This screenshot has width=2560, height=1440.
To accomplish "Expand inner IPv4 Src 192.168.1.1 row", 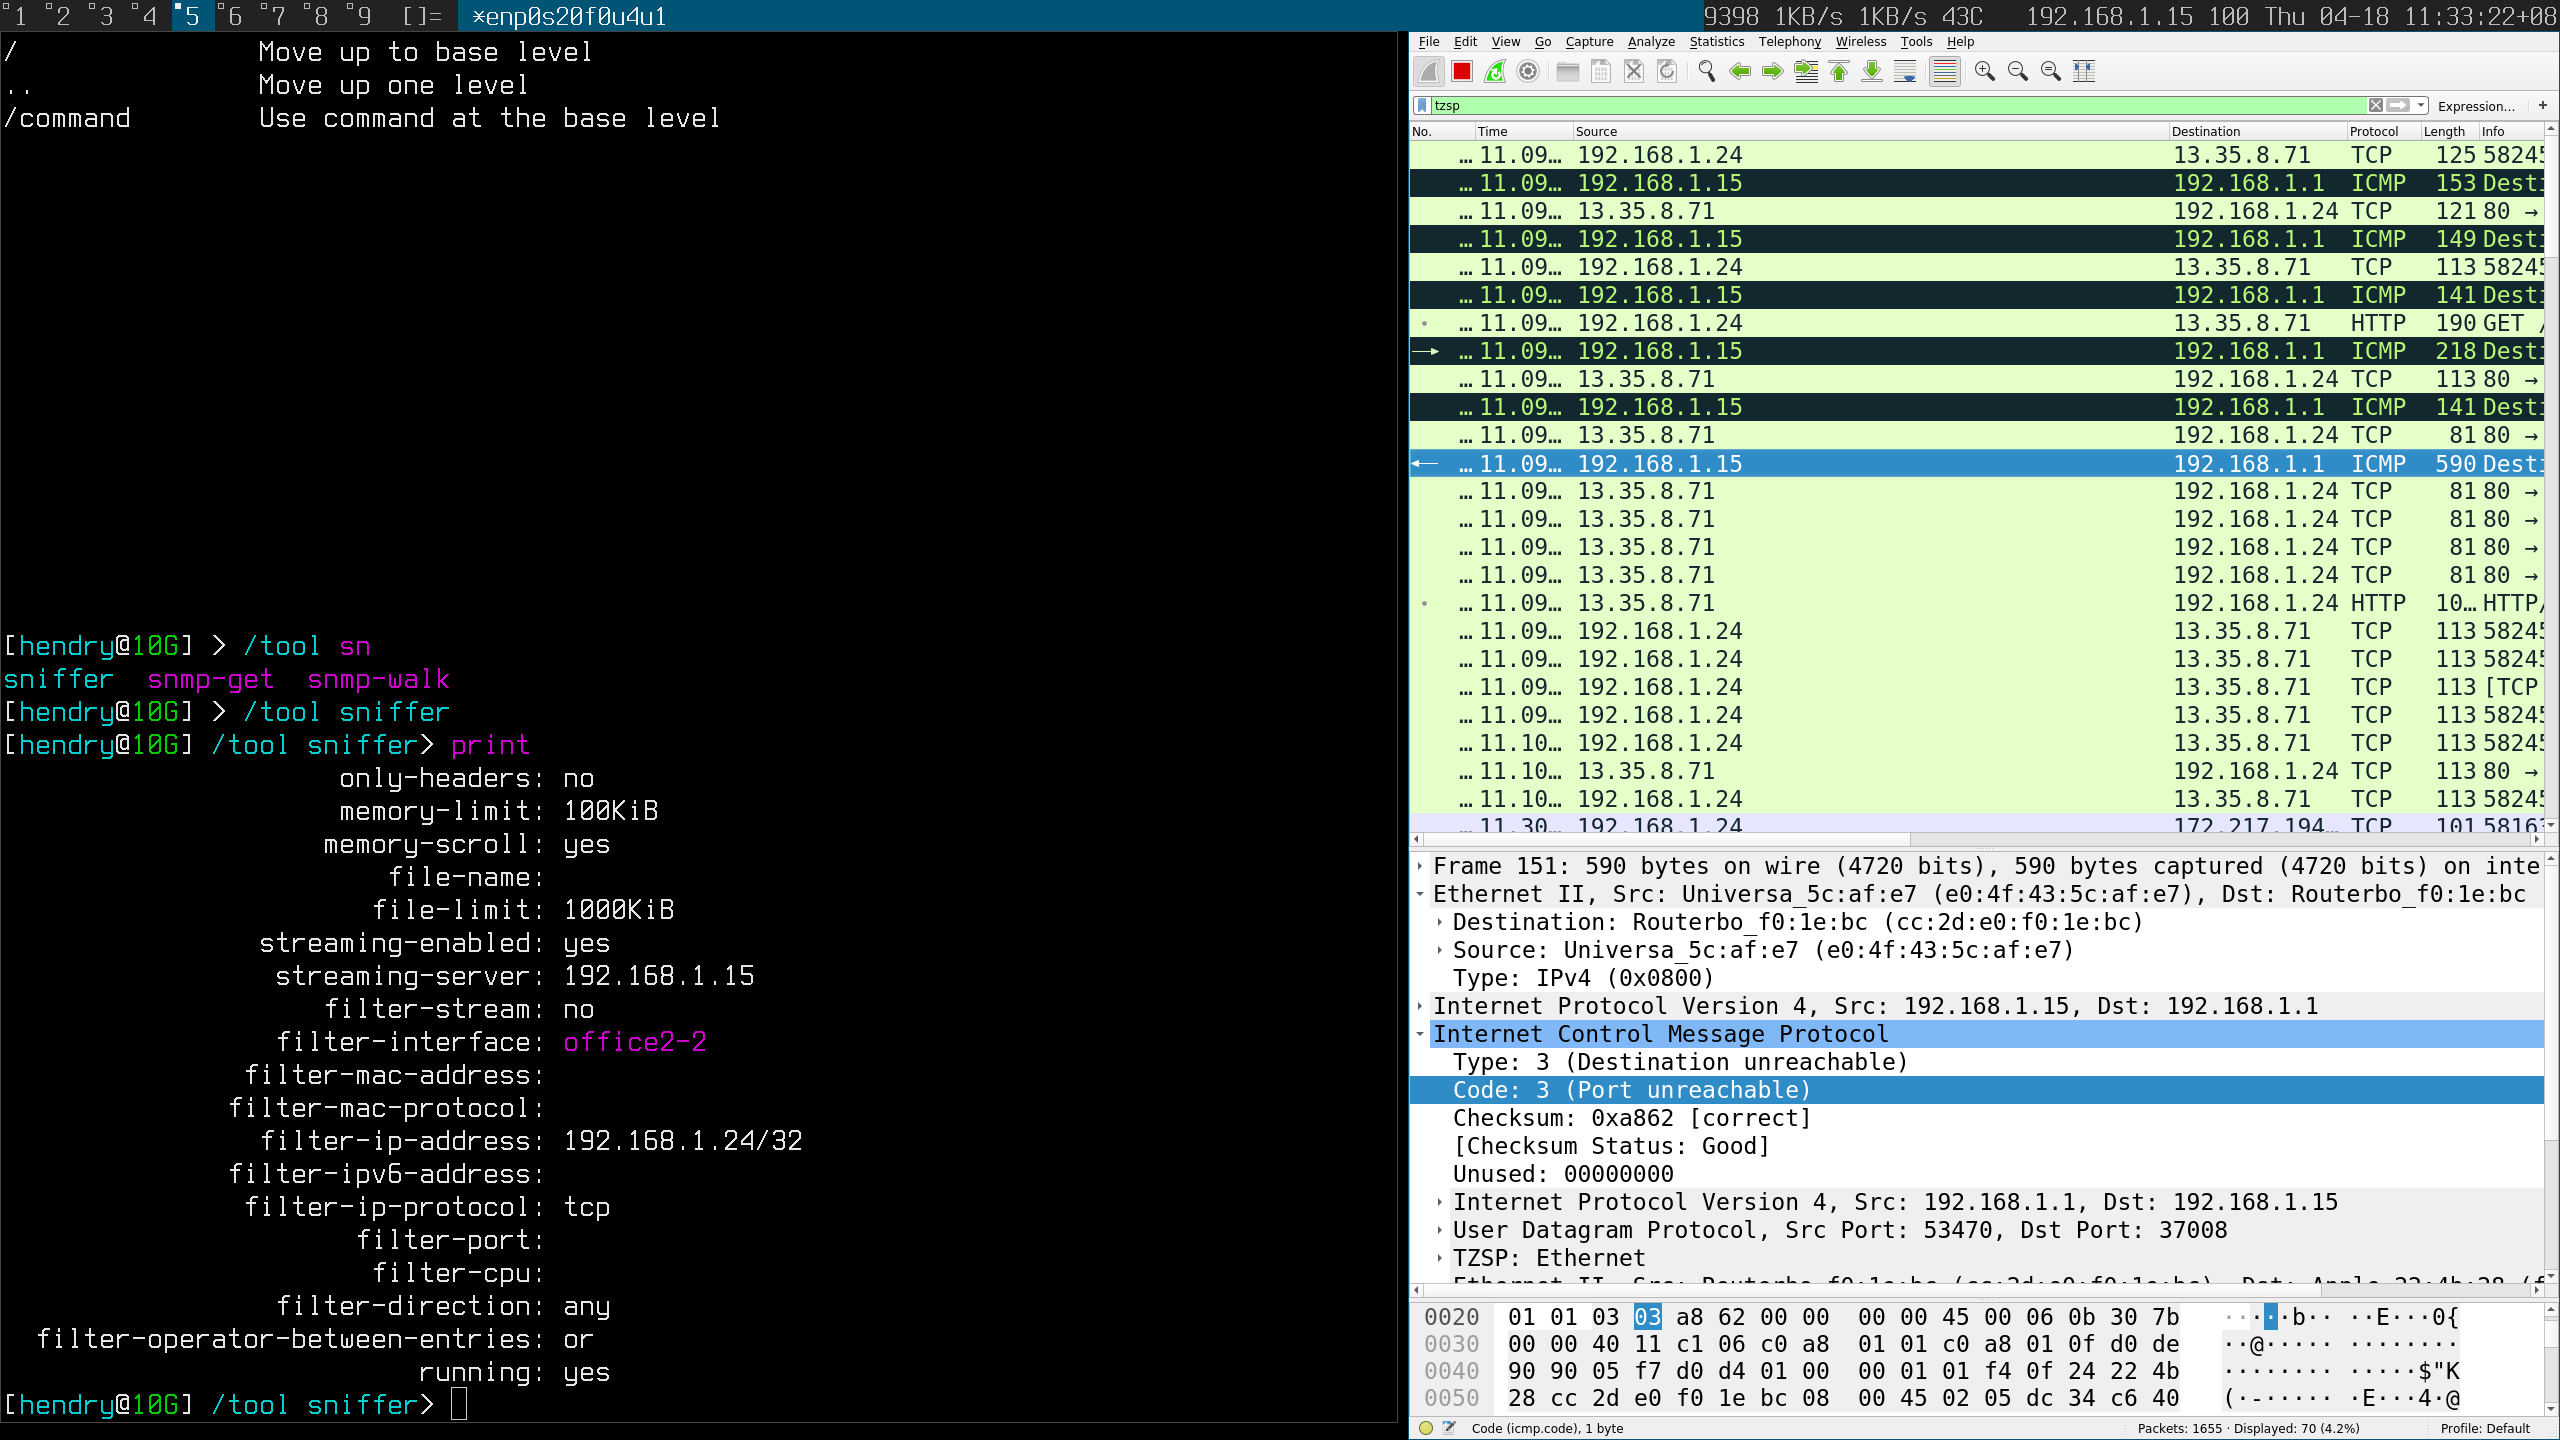I will 1440,1202.
